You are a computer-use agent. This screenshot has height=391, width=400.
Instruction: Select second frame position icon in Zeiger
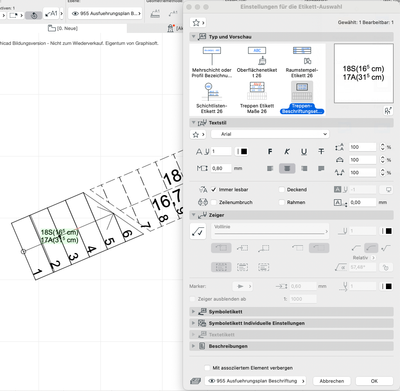point(242,267)
